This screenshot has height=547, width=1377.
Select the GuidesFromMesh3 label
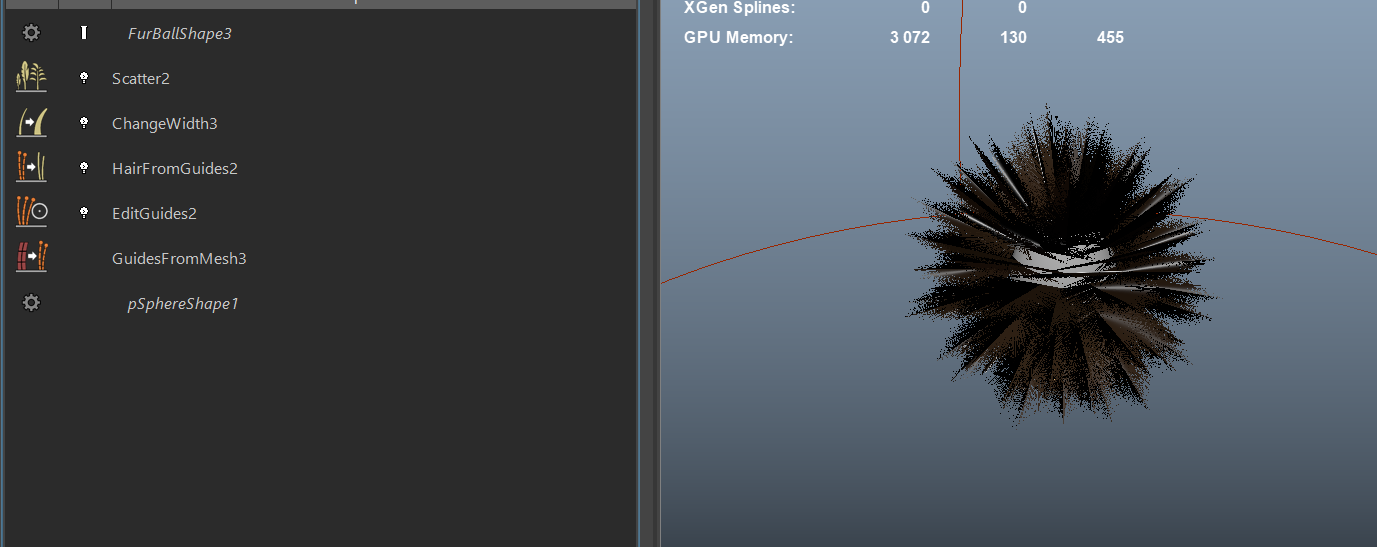[179, 259]
